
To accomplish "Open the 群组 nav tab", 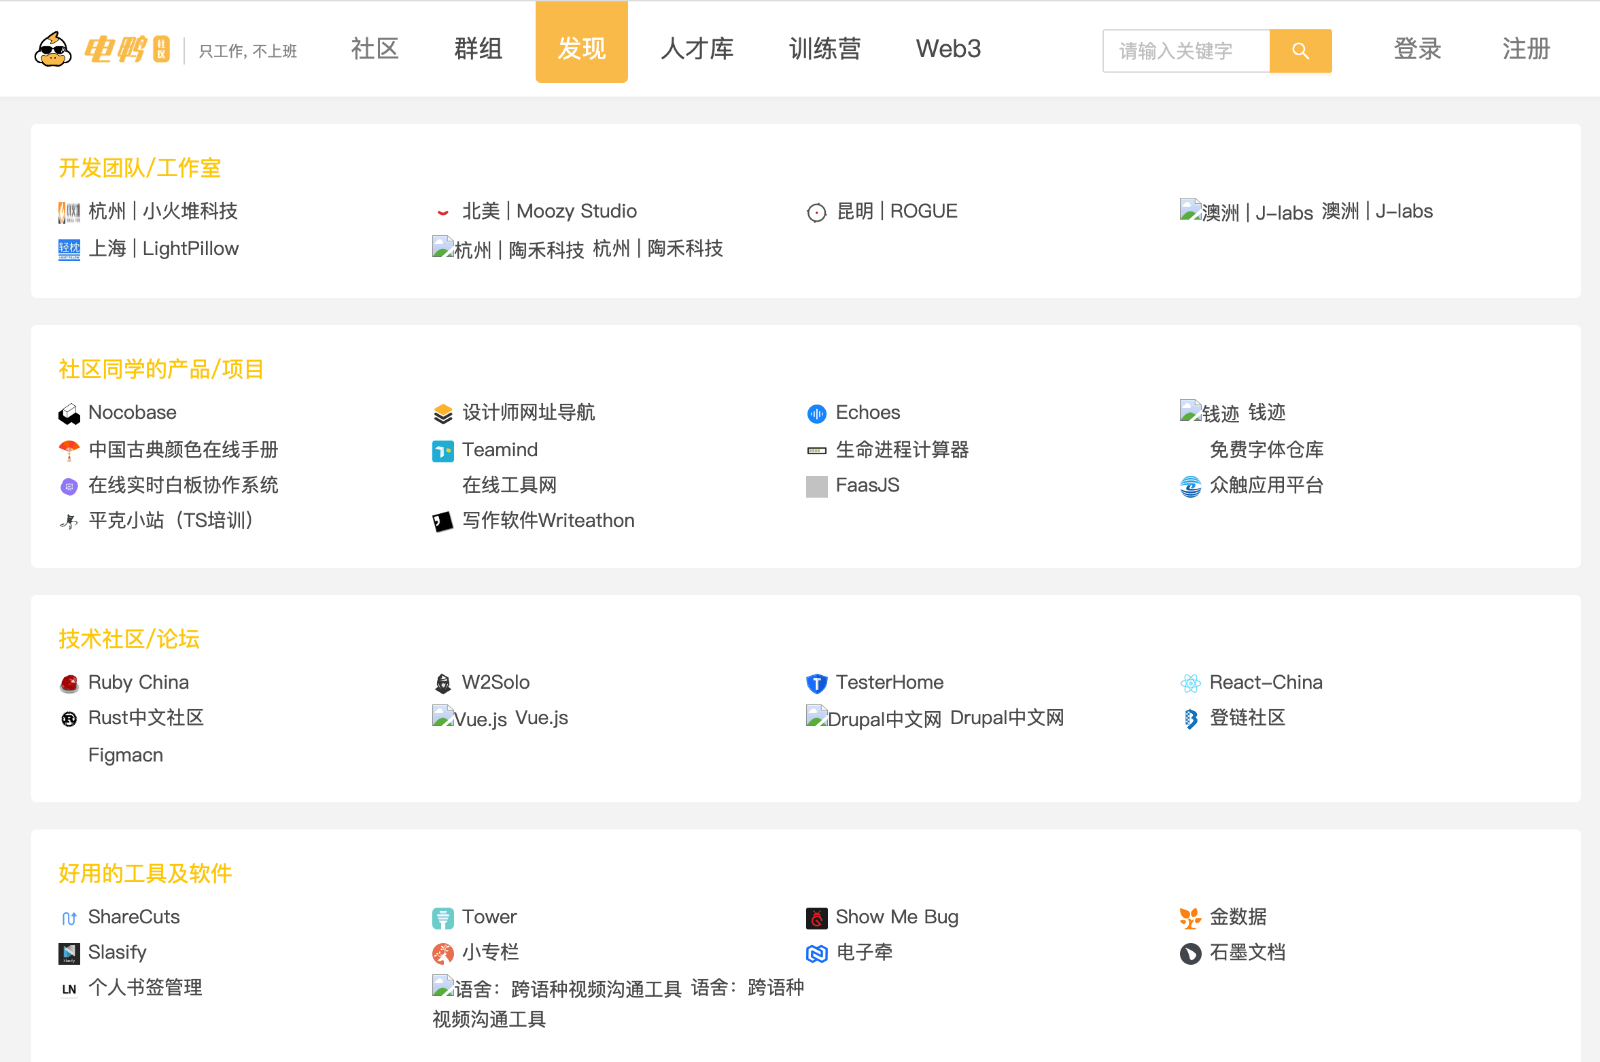I will [x=478, y=48].
